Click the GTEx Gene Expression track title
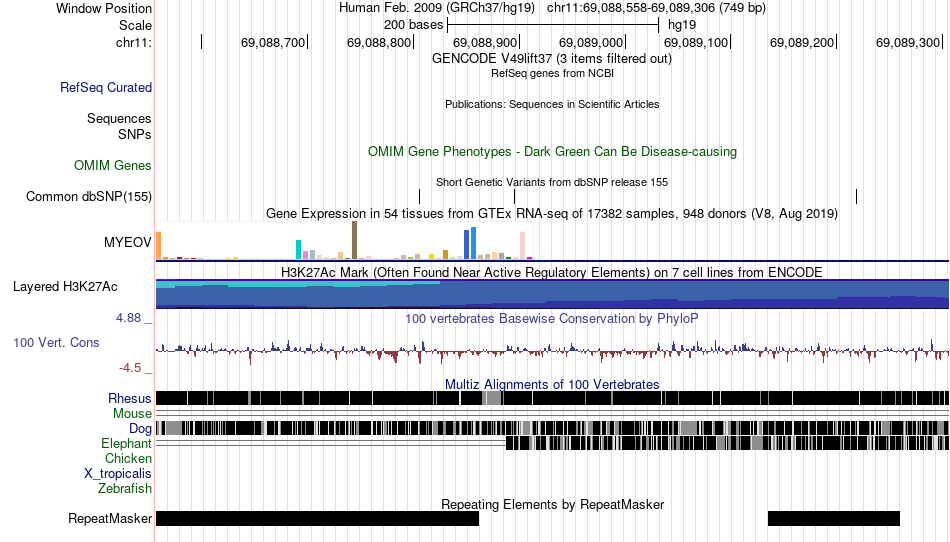950x542 pixels. (x=552, y=214)
